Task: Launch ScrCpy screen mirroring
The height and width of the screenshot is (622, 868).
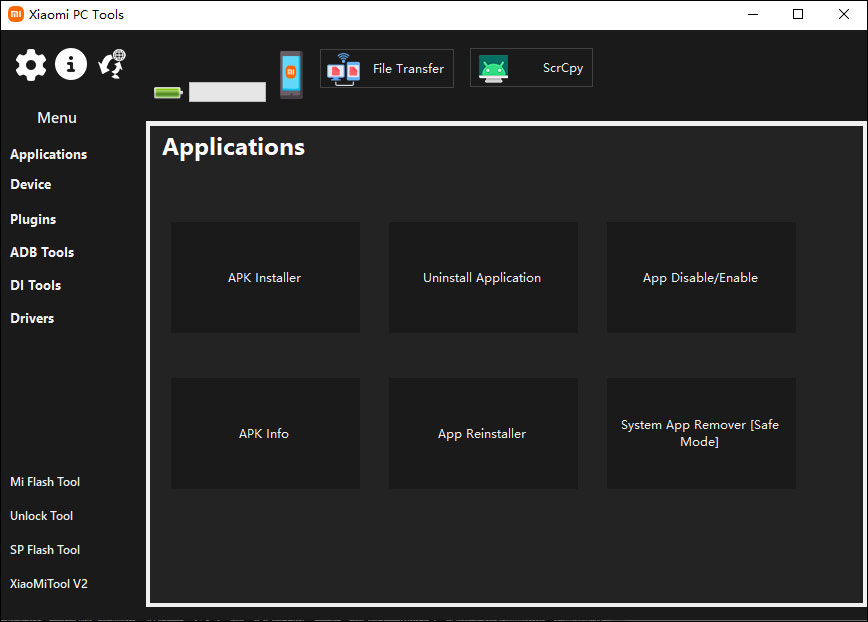Action: click(x=531, y=69)
